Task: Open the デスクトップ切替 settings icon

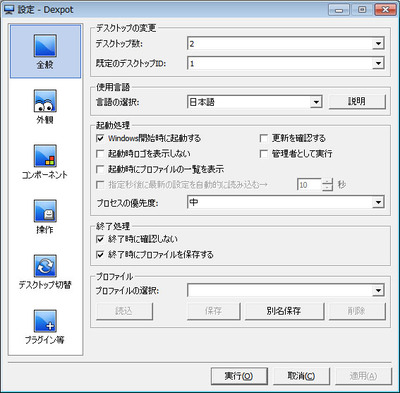Action: click(x=45, y=266)
